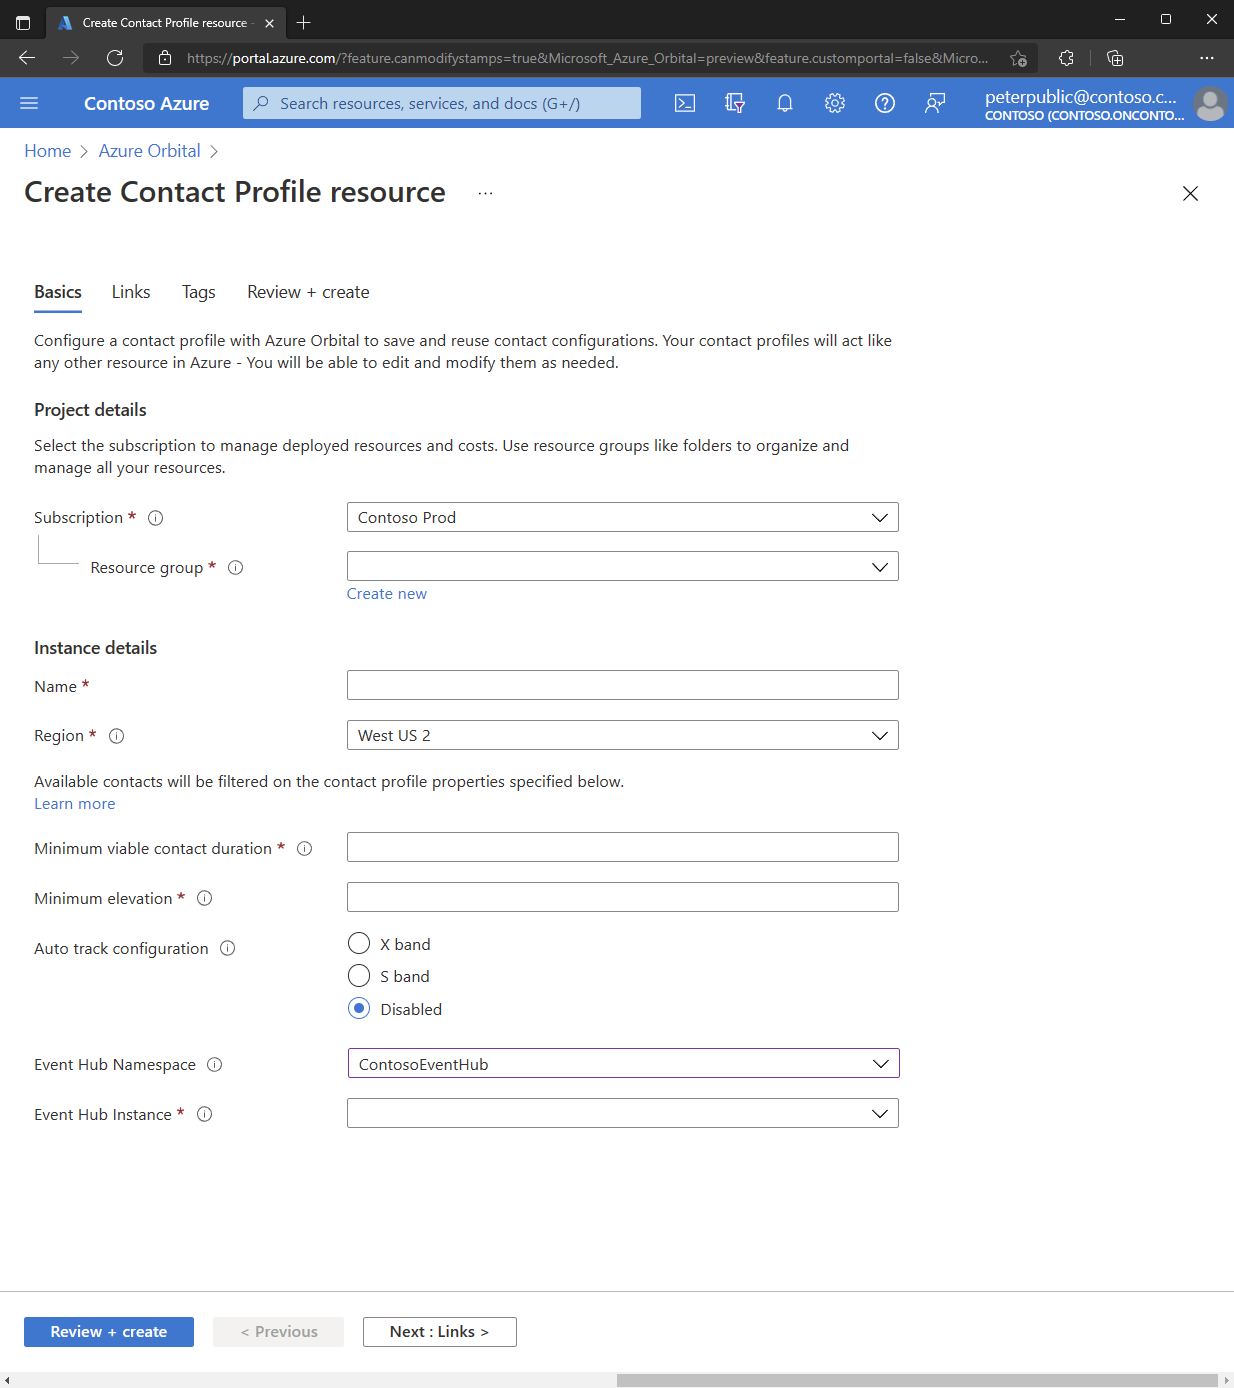The width and height of the screenshot is (1234, 1388).
Task: Open Directories and subscriptions filter icon
Action: [735, 103]
